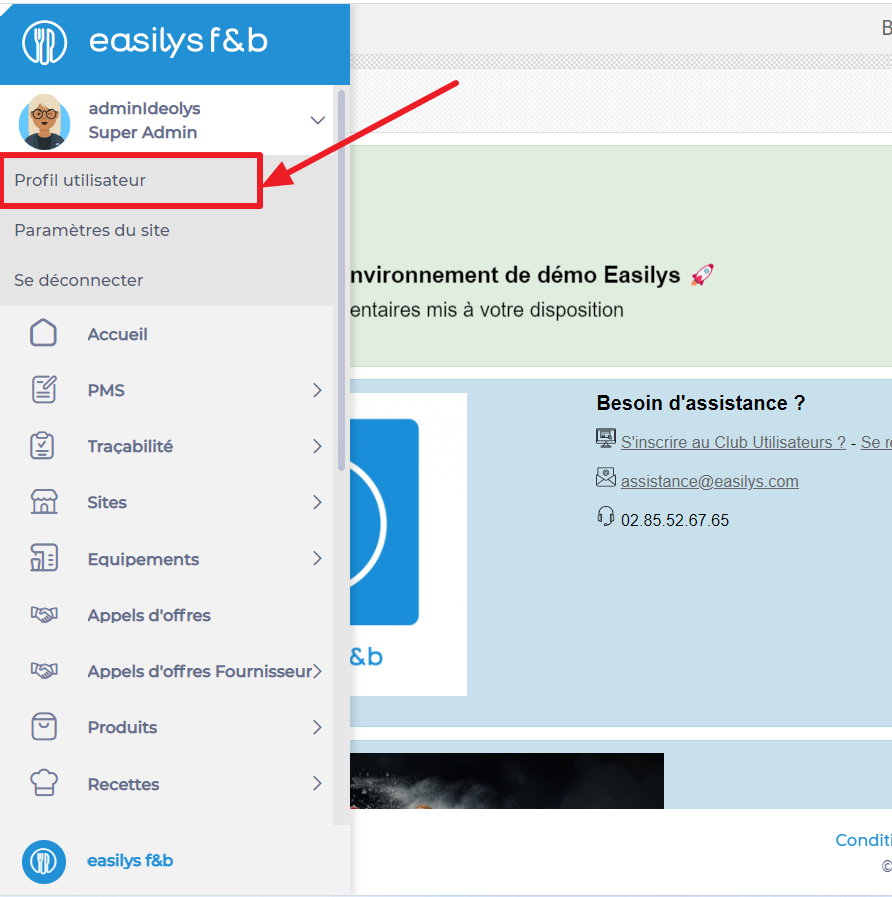Open the Traçabilité menu item
This screenshot has width=892, height=897.
pos(130,446)
